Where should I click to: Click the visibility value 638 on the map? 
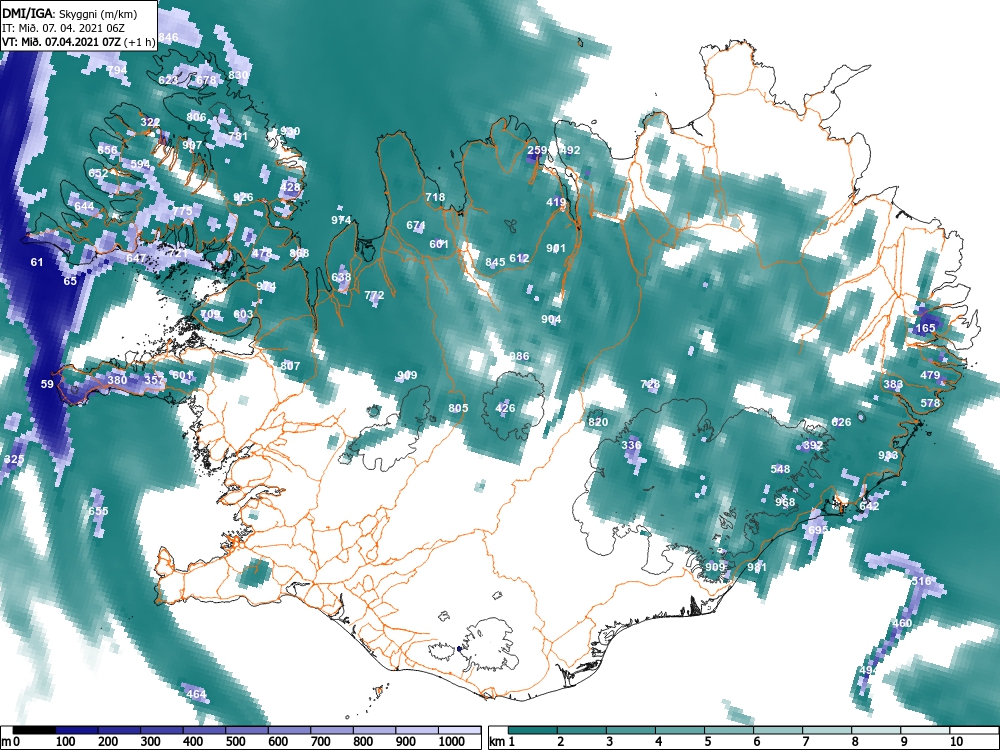(341, 277)
